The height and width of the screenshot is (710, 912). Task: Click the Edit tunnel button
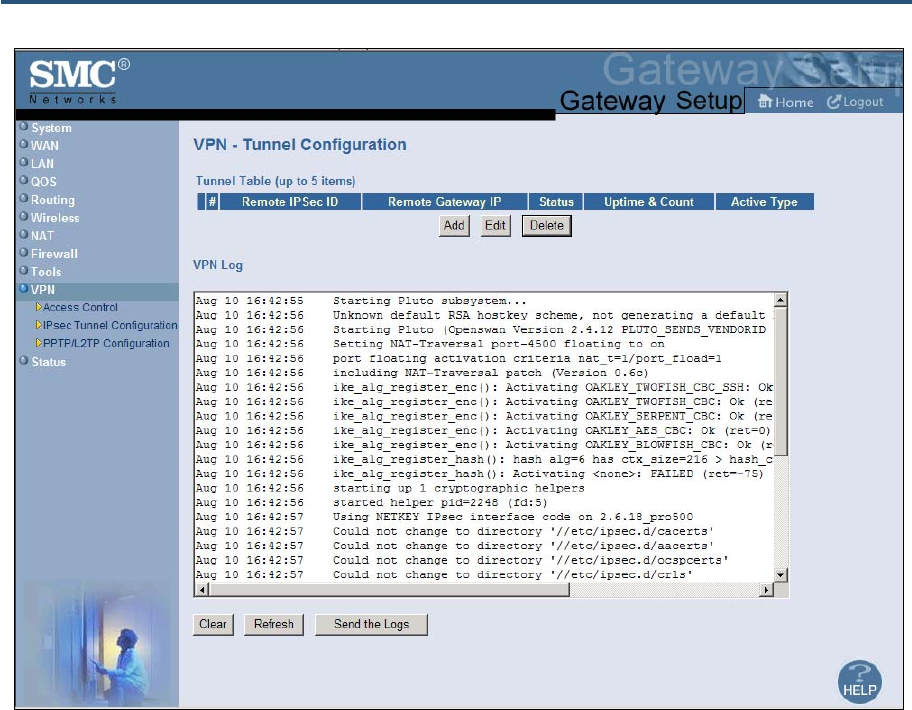click(495, 226)
